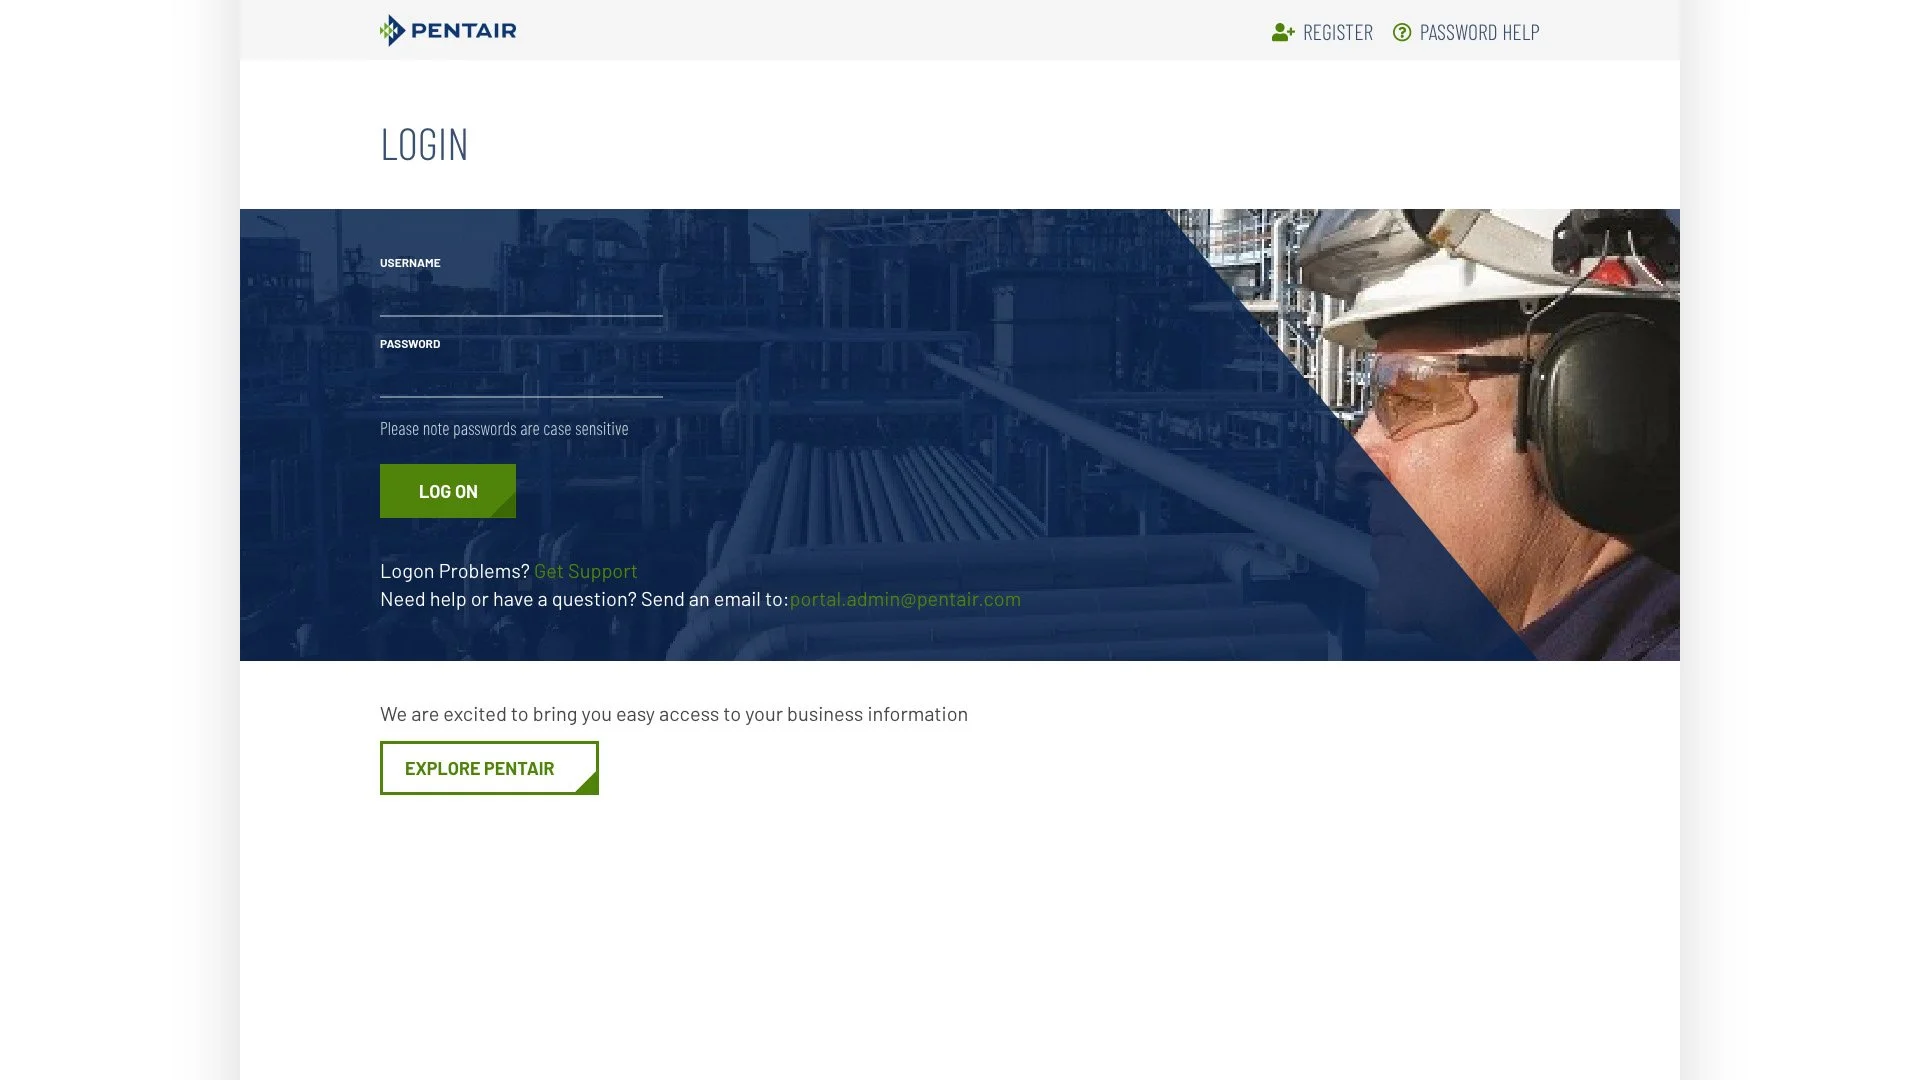Focus the Password input field
1920x1080 pixels.
tap(521, 379)
